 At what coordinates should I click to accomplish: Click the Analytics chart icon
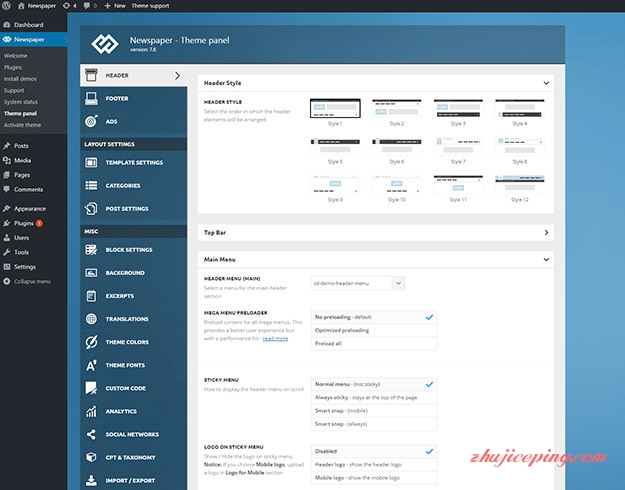coord(91,411)
